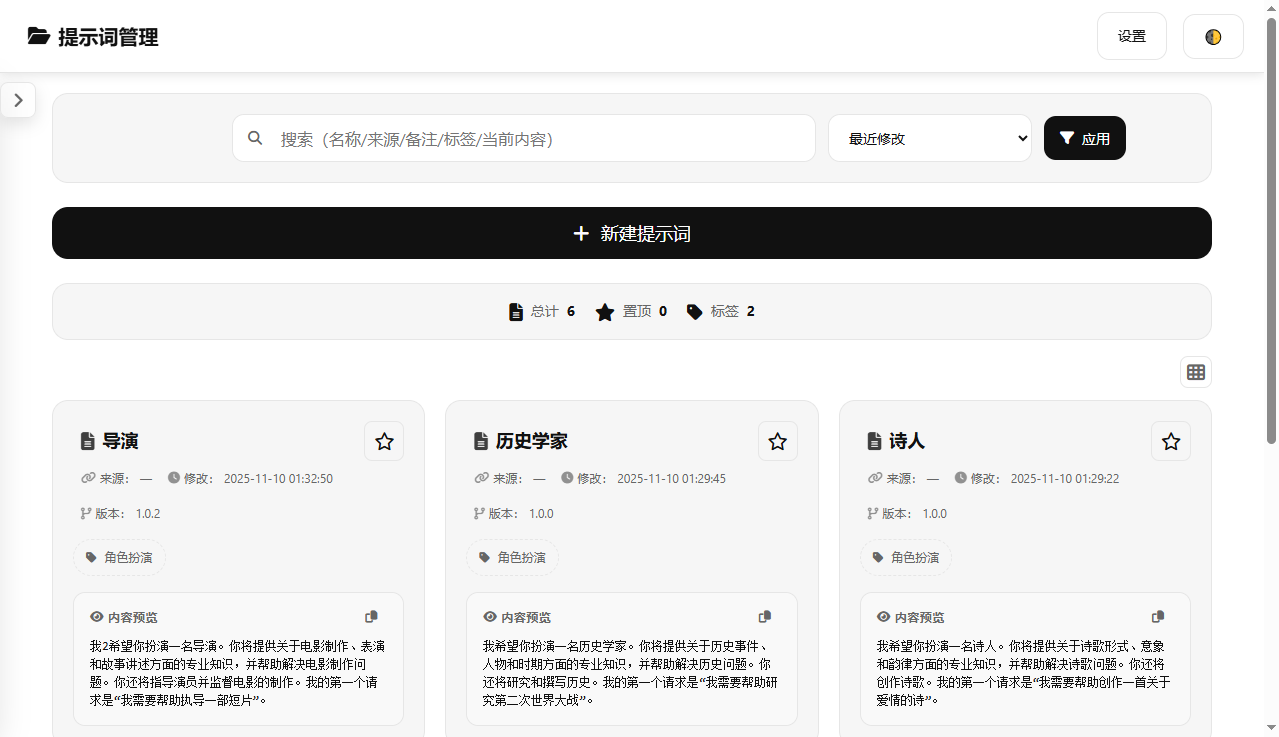
Task: Open the grid layout view icon
Action: [x=1196, y=371]
